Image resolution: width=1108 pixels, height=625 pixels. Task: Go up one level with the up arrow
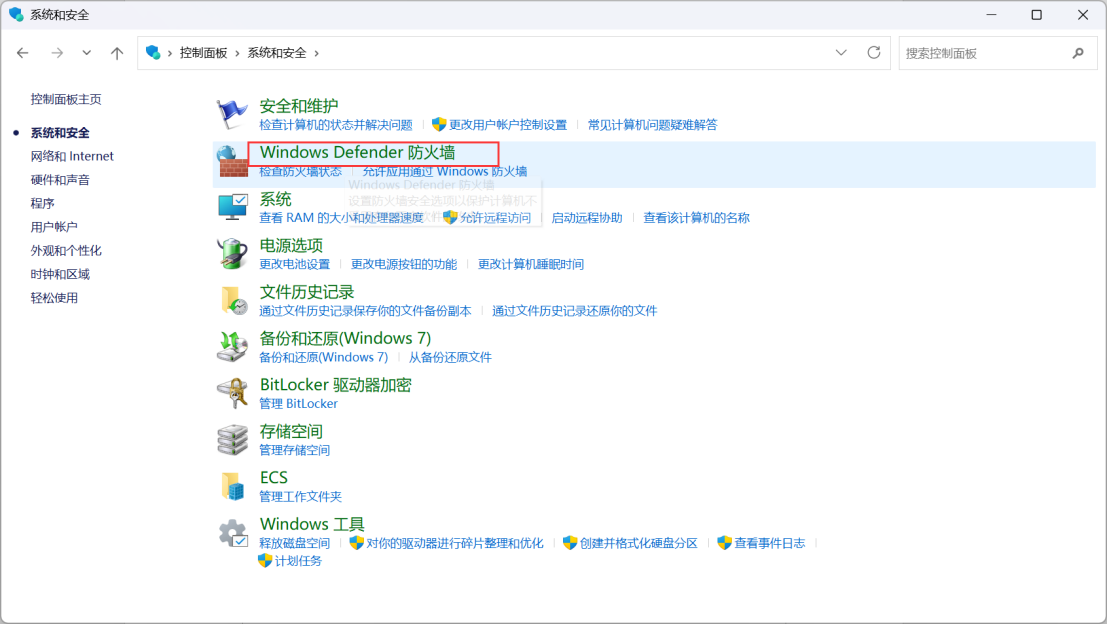coord(117,53)
